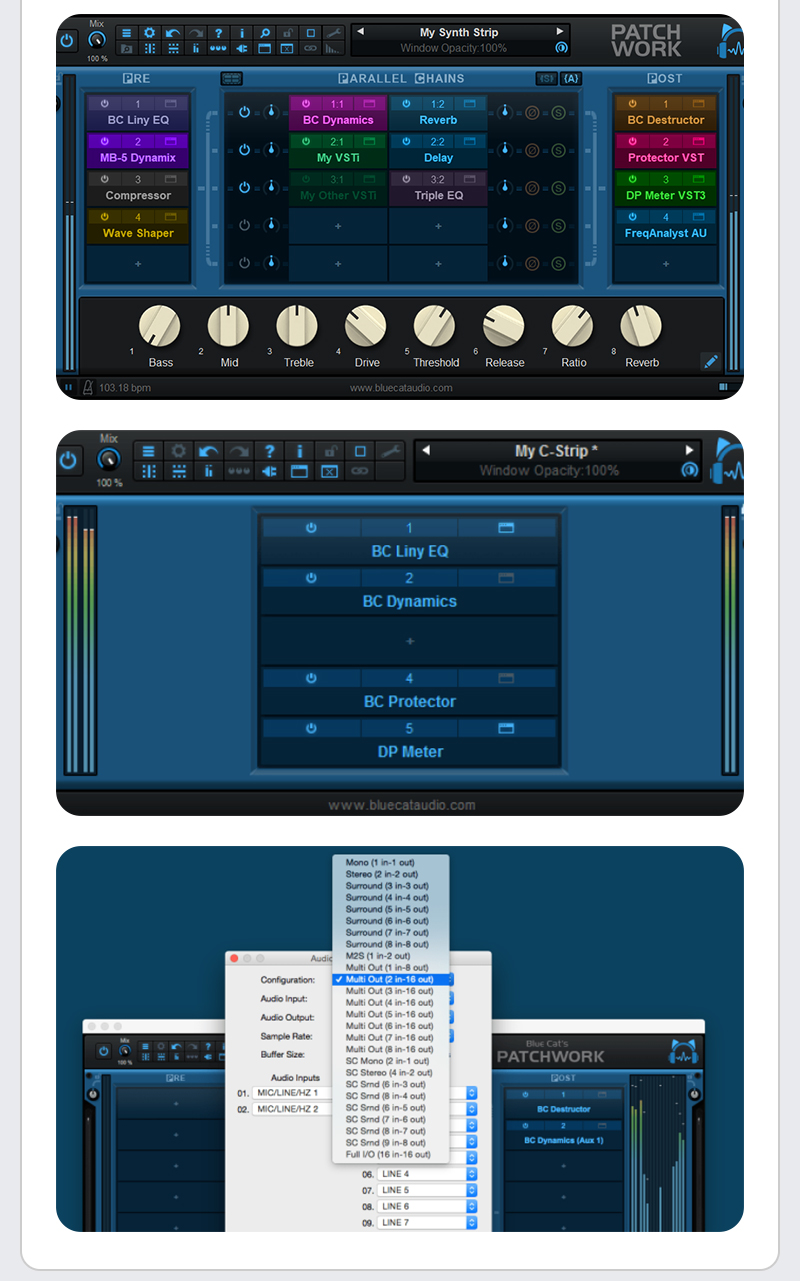Toggle main bypass power button in My Synth Strip

coord(67,40)
